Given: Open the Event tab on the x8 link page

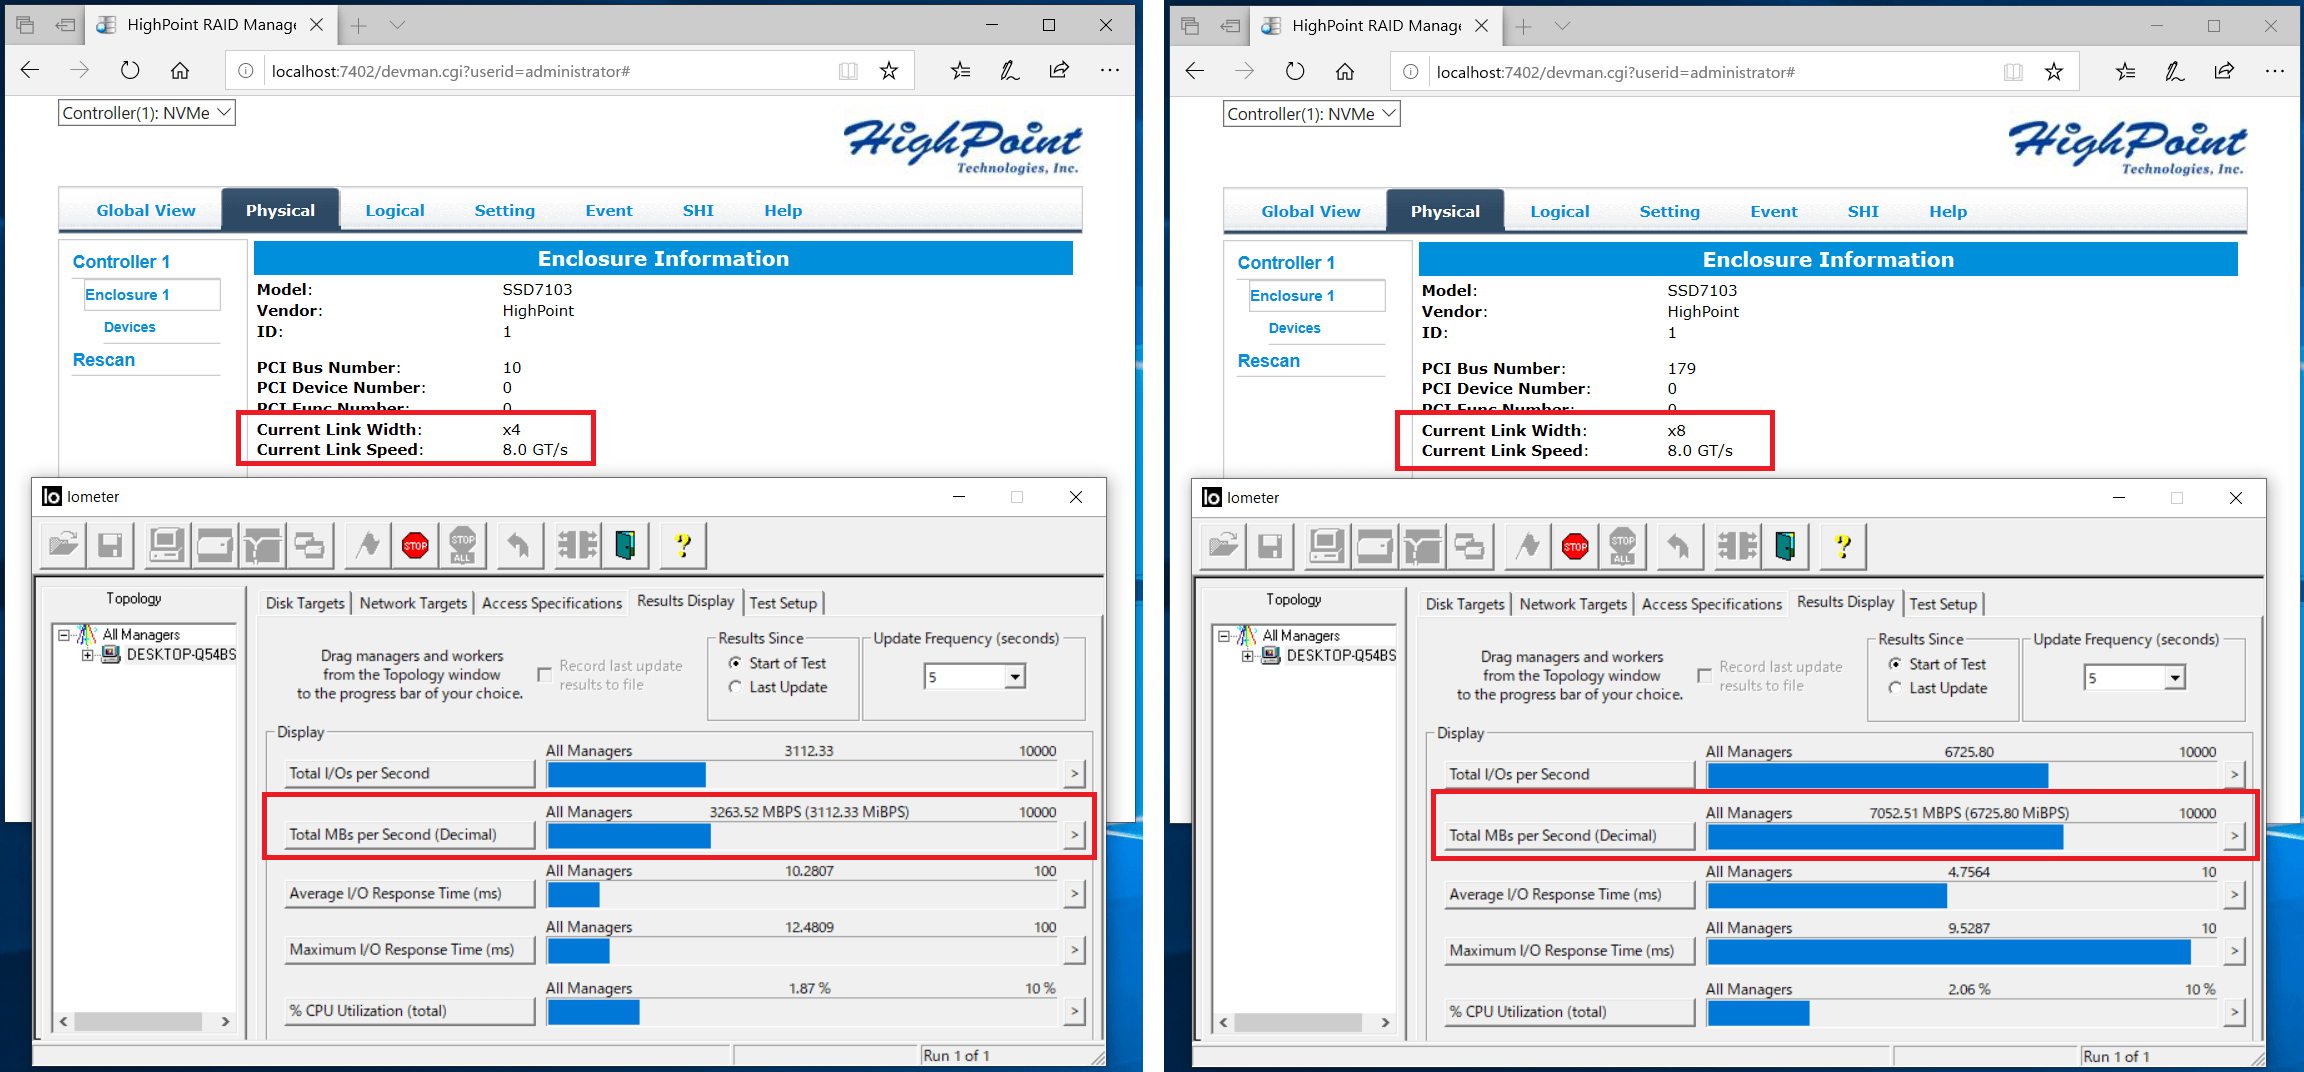Looking at the screenshot, I should click(1774, 211).
